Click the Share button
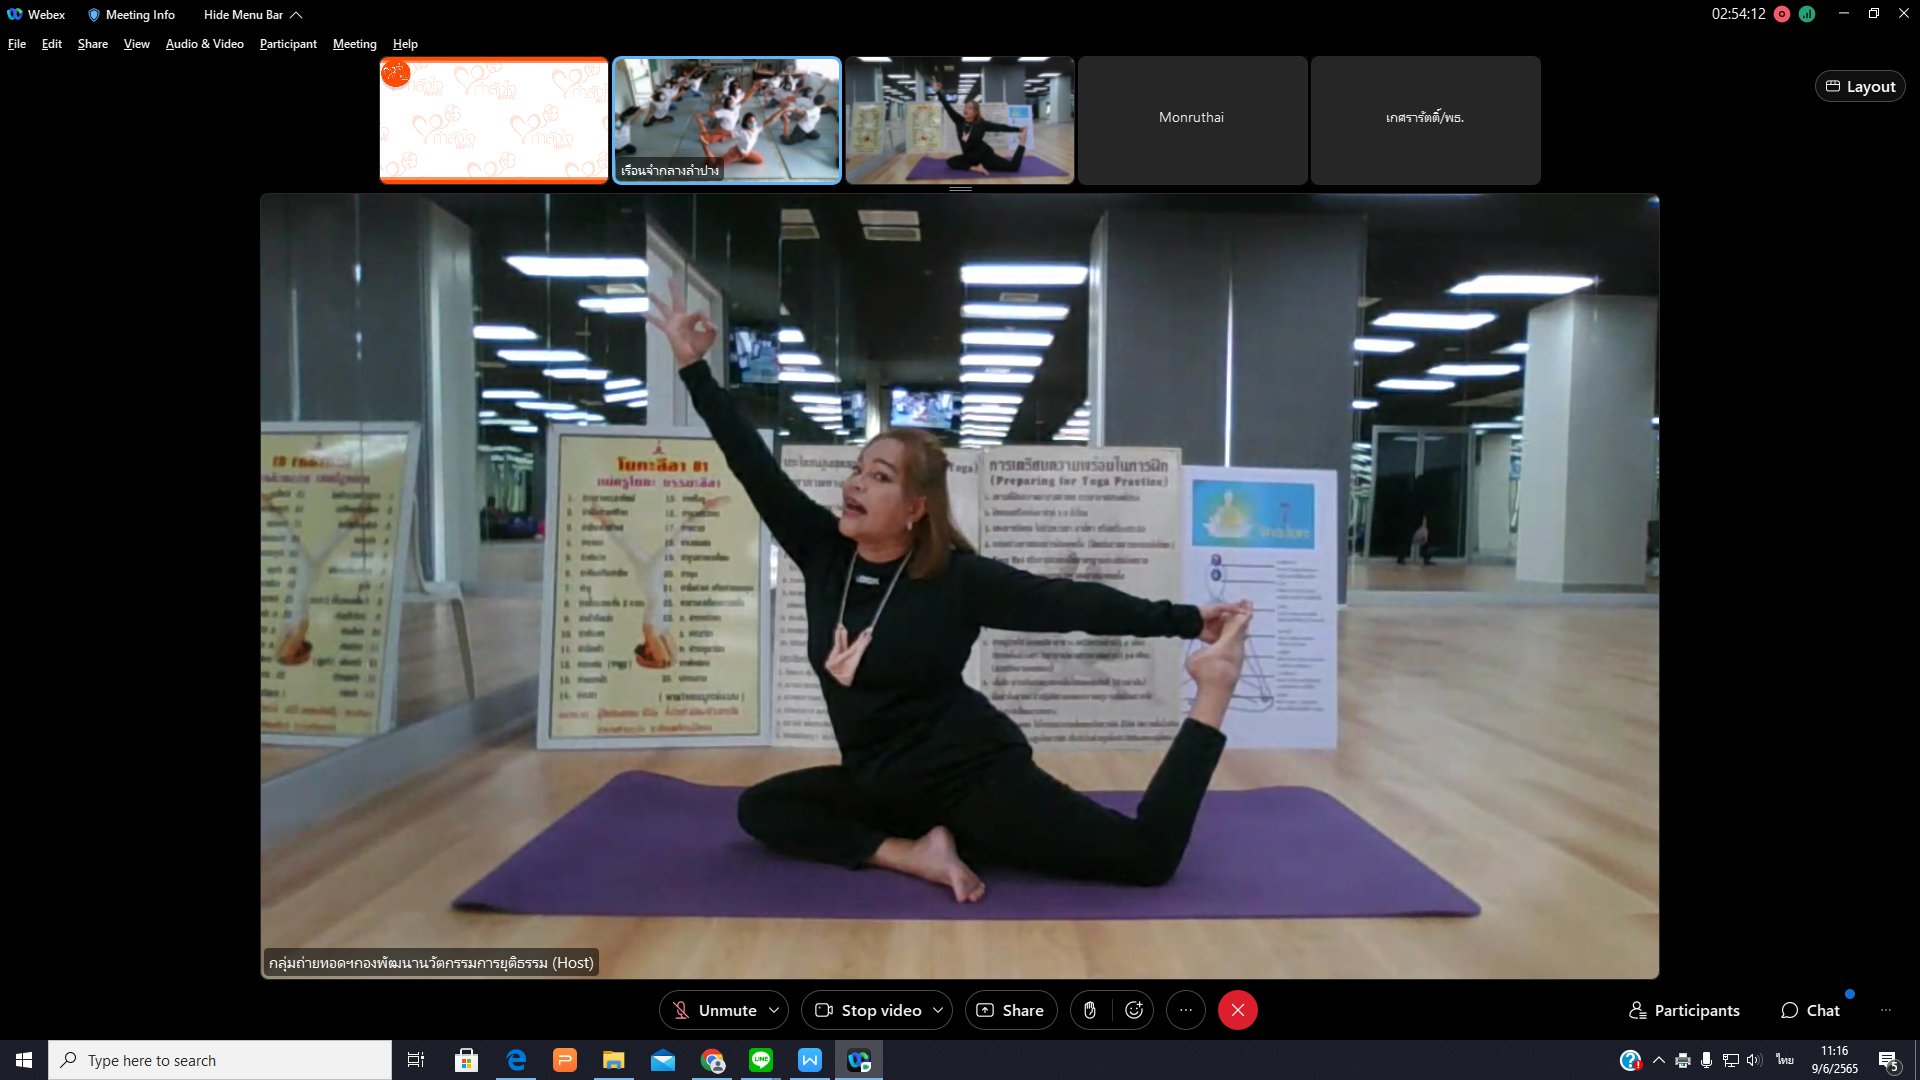The height and width of the screenshot is (1080, 1920). point(1010,1010)
